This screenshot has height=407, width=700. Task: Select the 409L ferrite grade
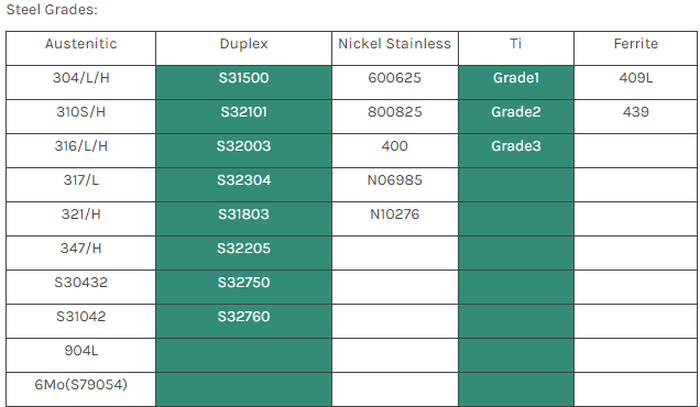click(x=635, y=78)
